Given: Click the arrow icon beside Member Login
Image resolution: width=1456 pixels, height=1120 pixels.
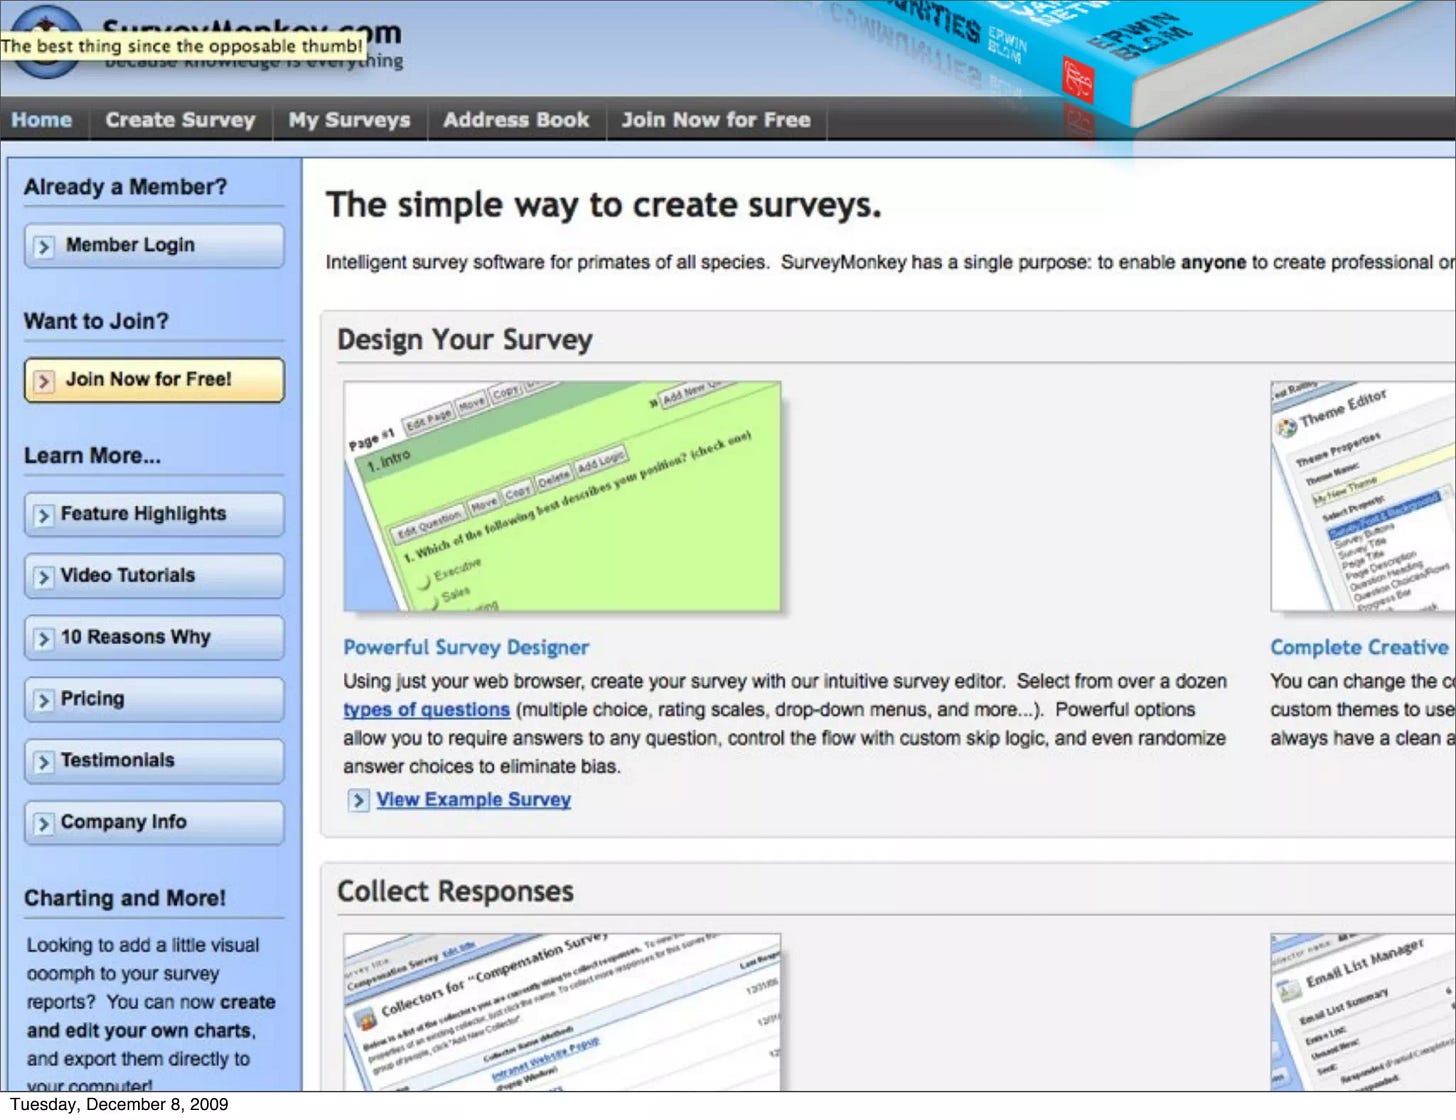Looking at the screenshot, I should 42,245.
